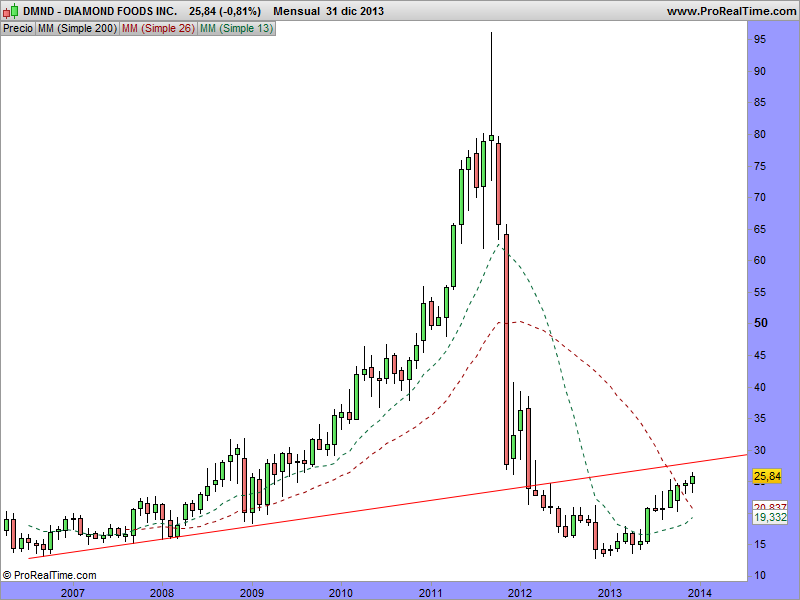Click the 25,84 (-0,81%) quote in the header

tap(225, 11)
